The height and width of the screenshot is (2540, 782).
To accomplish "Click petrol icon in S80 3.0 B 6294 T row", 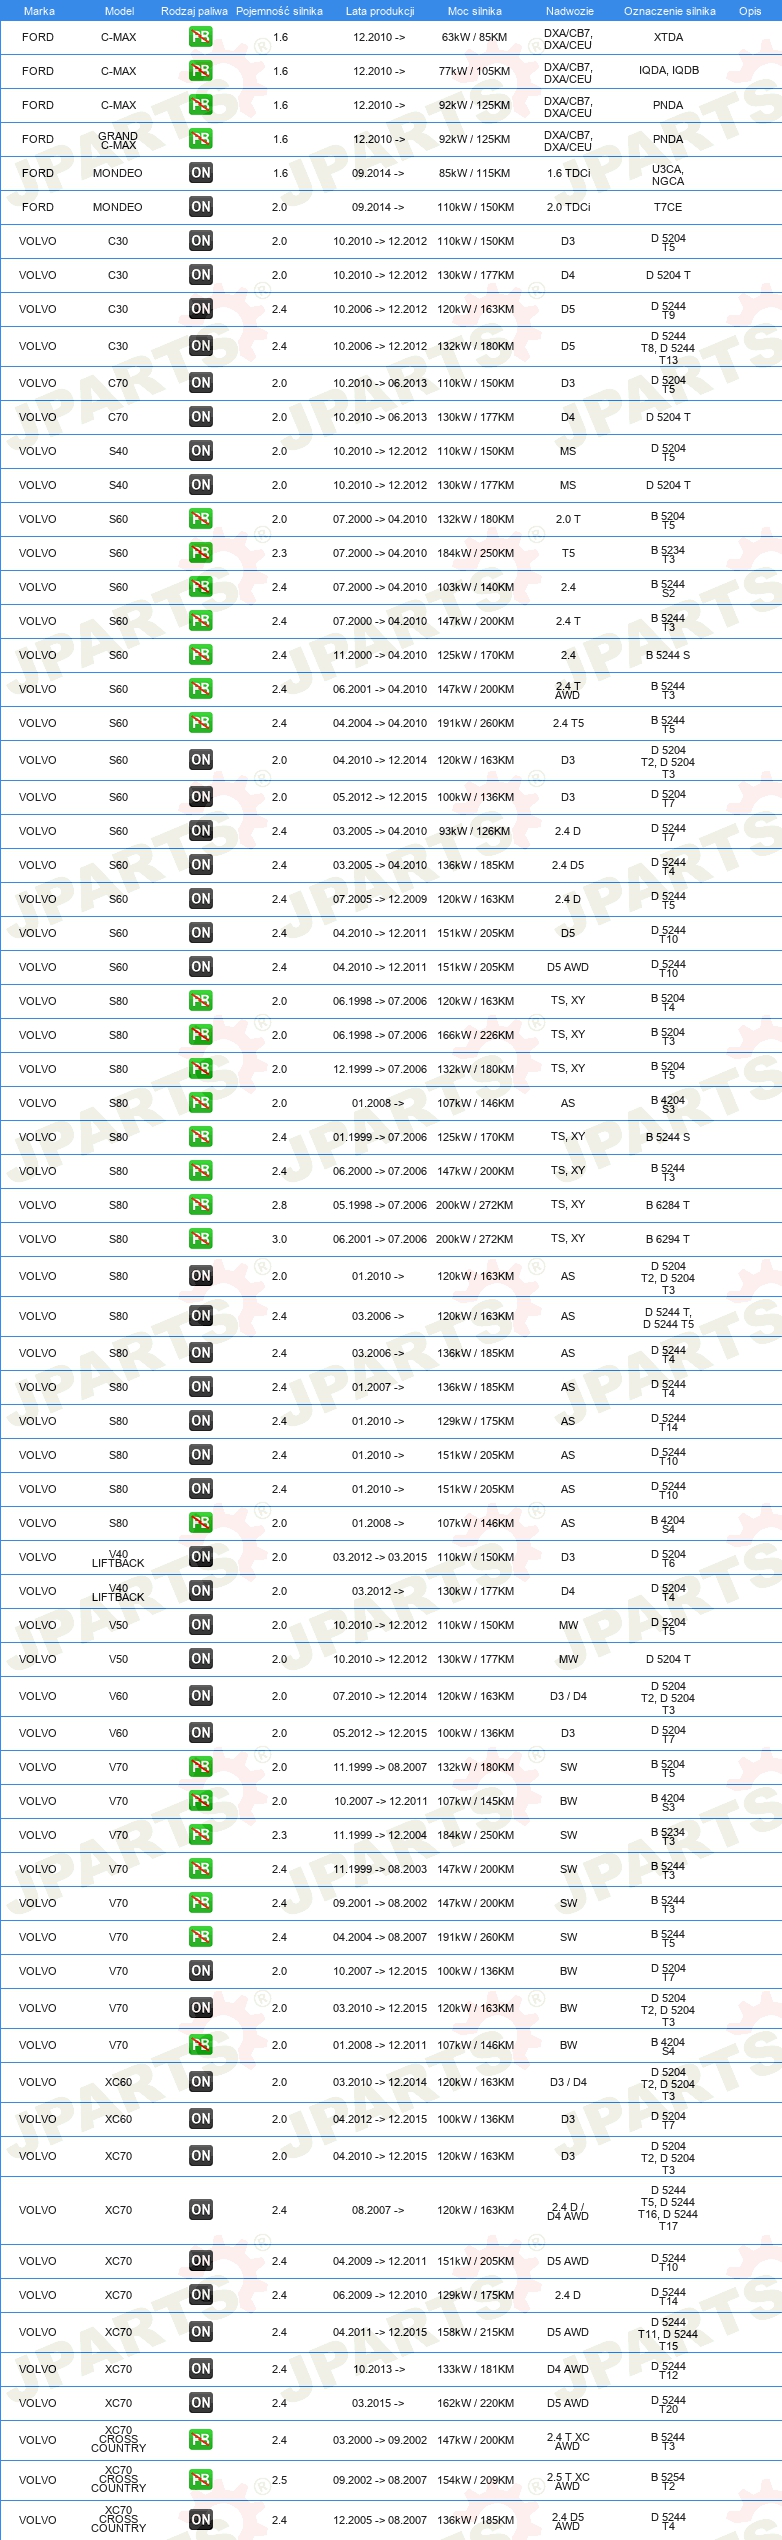I will pyautogui.click(x=201, y=1239).
